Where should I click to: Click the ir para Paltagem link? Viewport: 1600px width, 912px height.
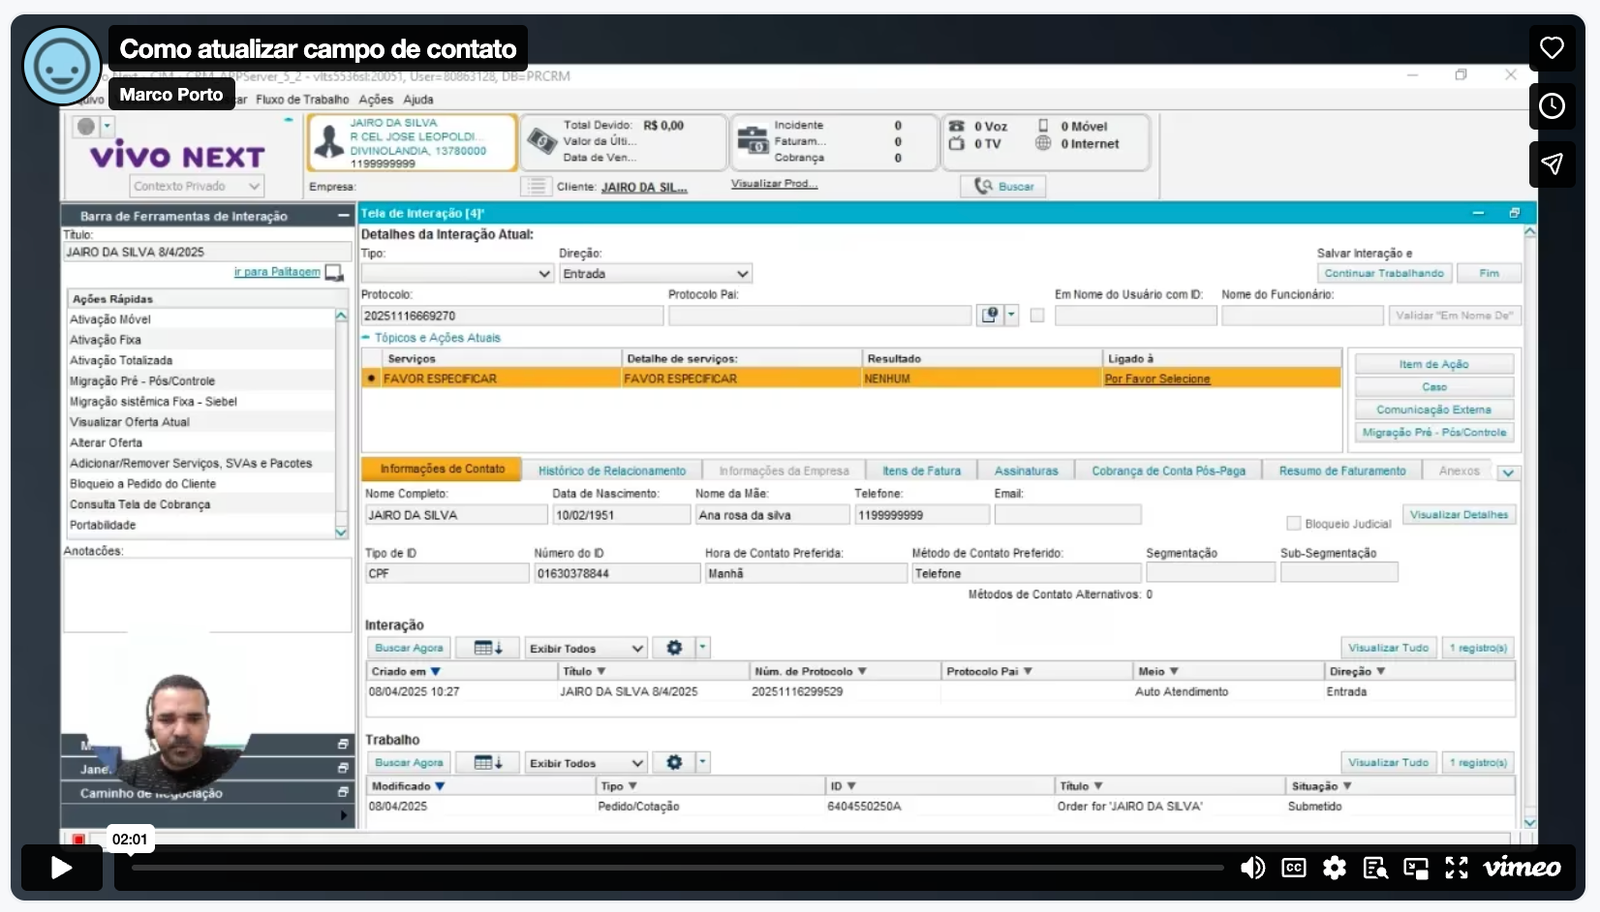[277, 272]
